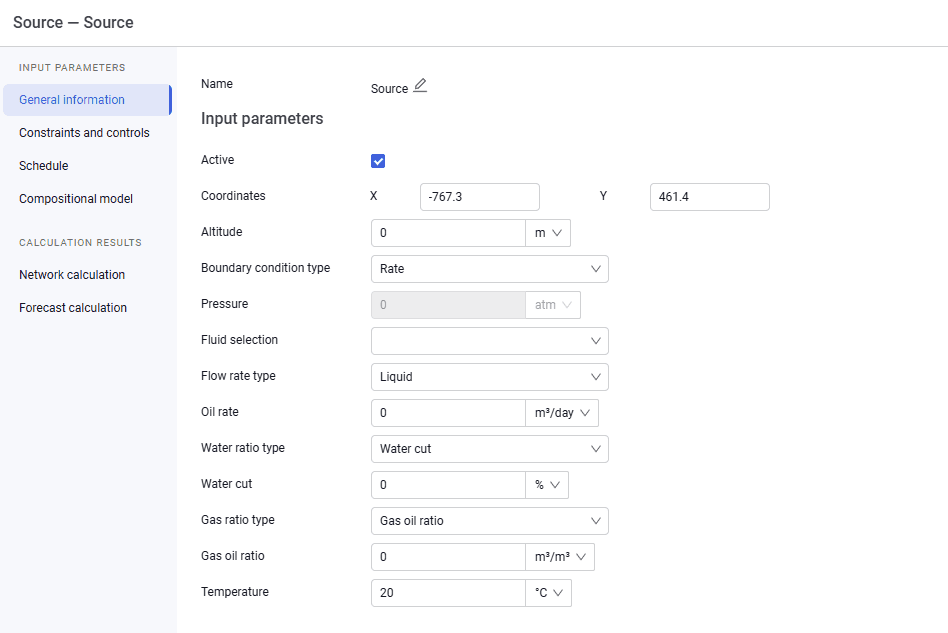This screenshot has width=948, height=633.
Task: Change the Water cut percent unit
Action: click(x=547, y=485)
